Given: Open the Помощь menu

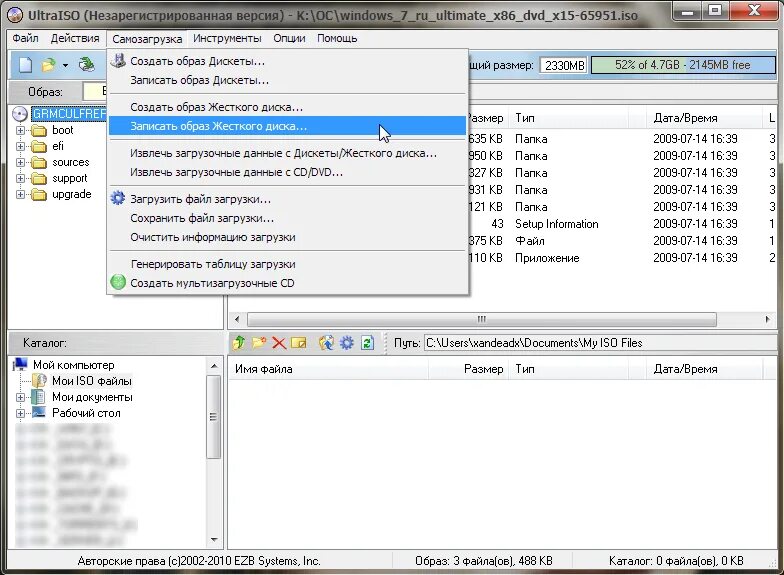Looking at the screenshot, I should (337, 38).
